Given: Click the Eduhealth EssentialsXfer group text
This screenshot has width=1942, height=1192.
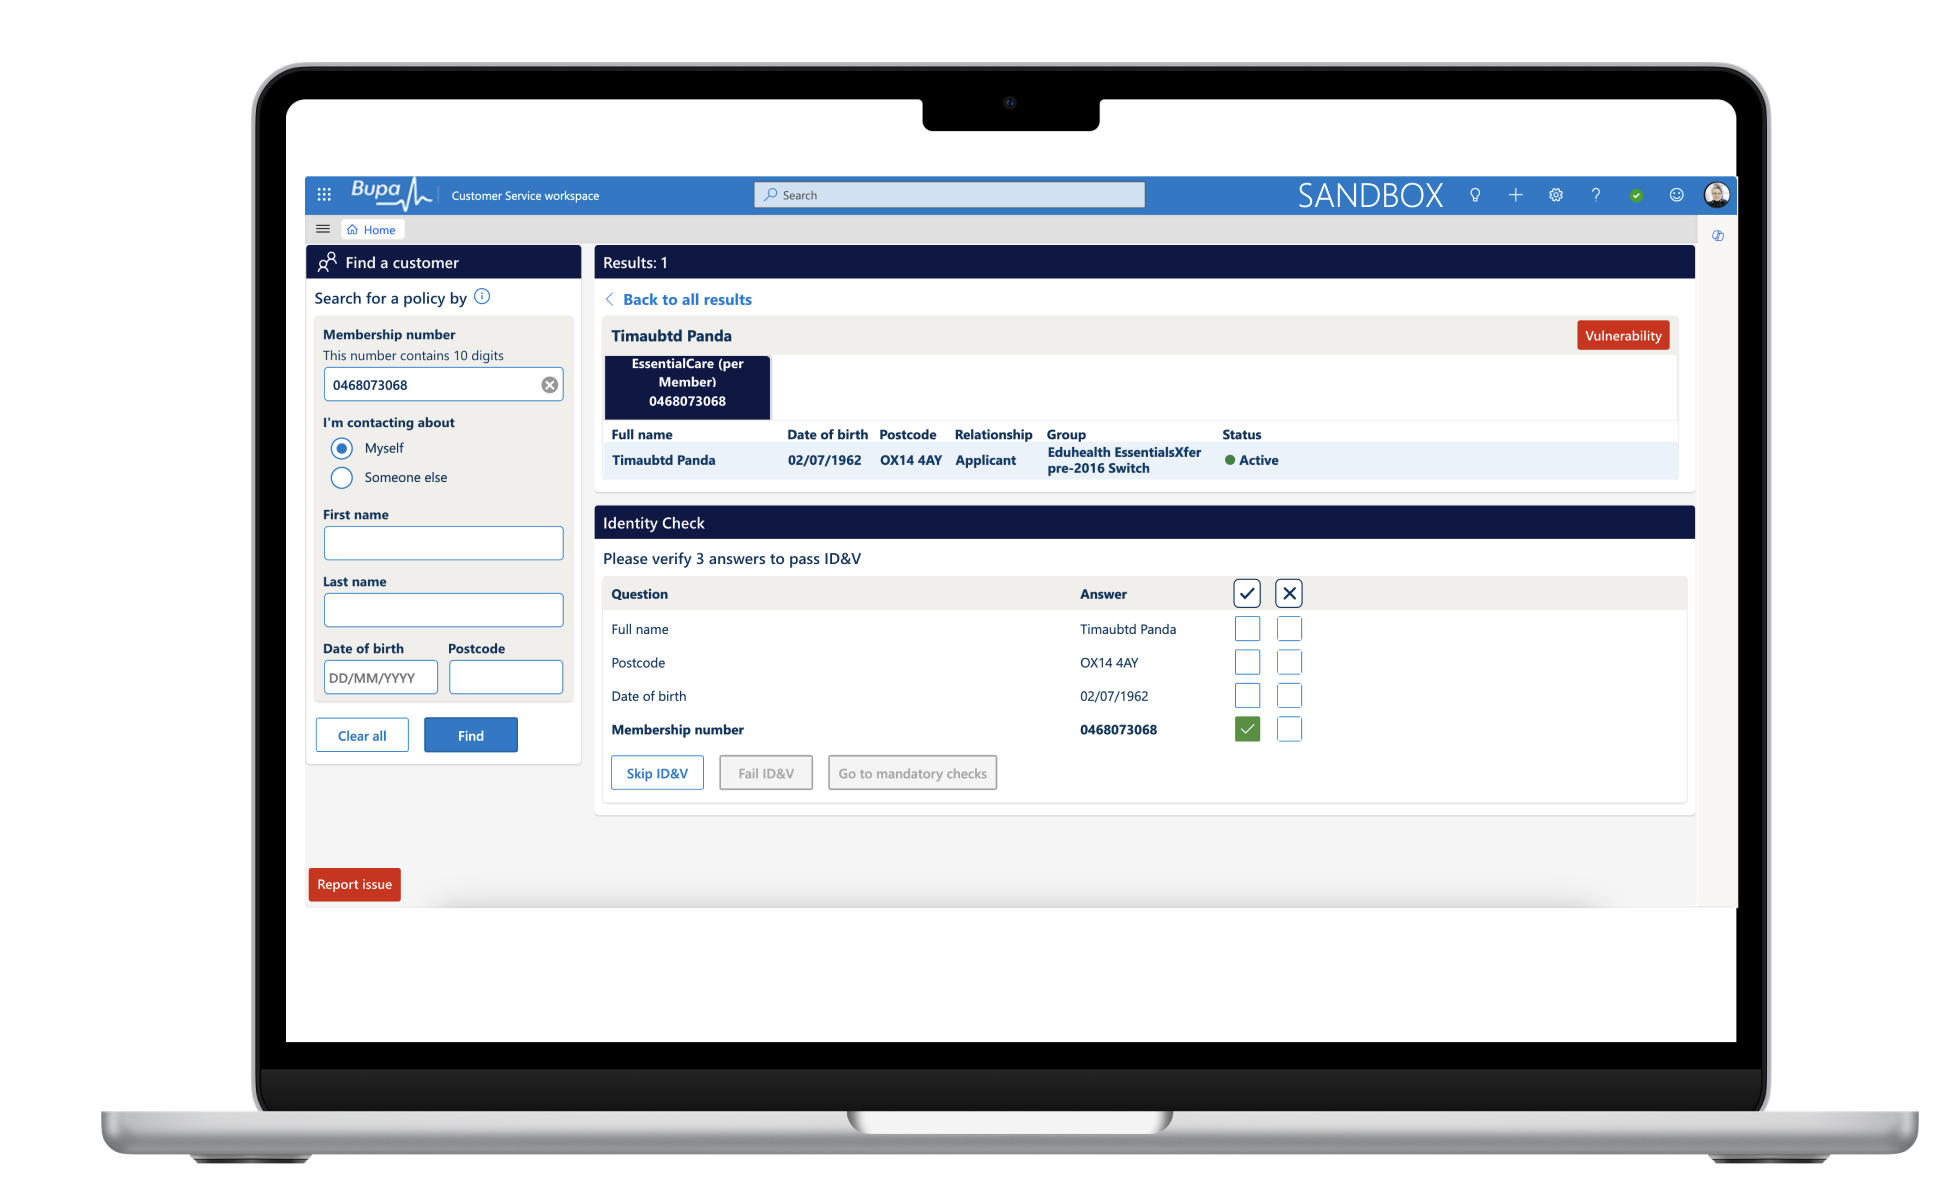Looking at the screenshot, I should (x=1124, y=460).
